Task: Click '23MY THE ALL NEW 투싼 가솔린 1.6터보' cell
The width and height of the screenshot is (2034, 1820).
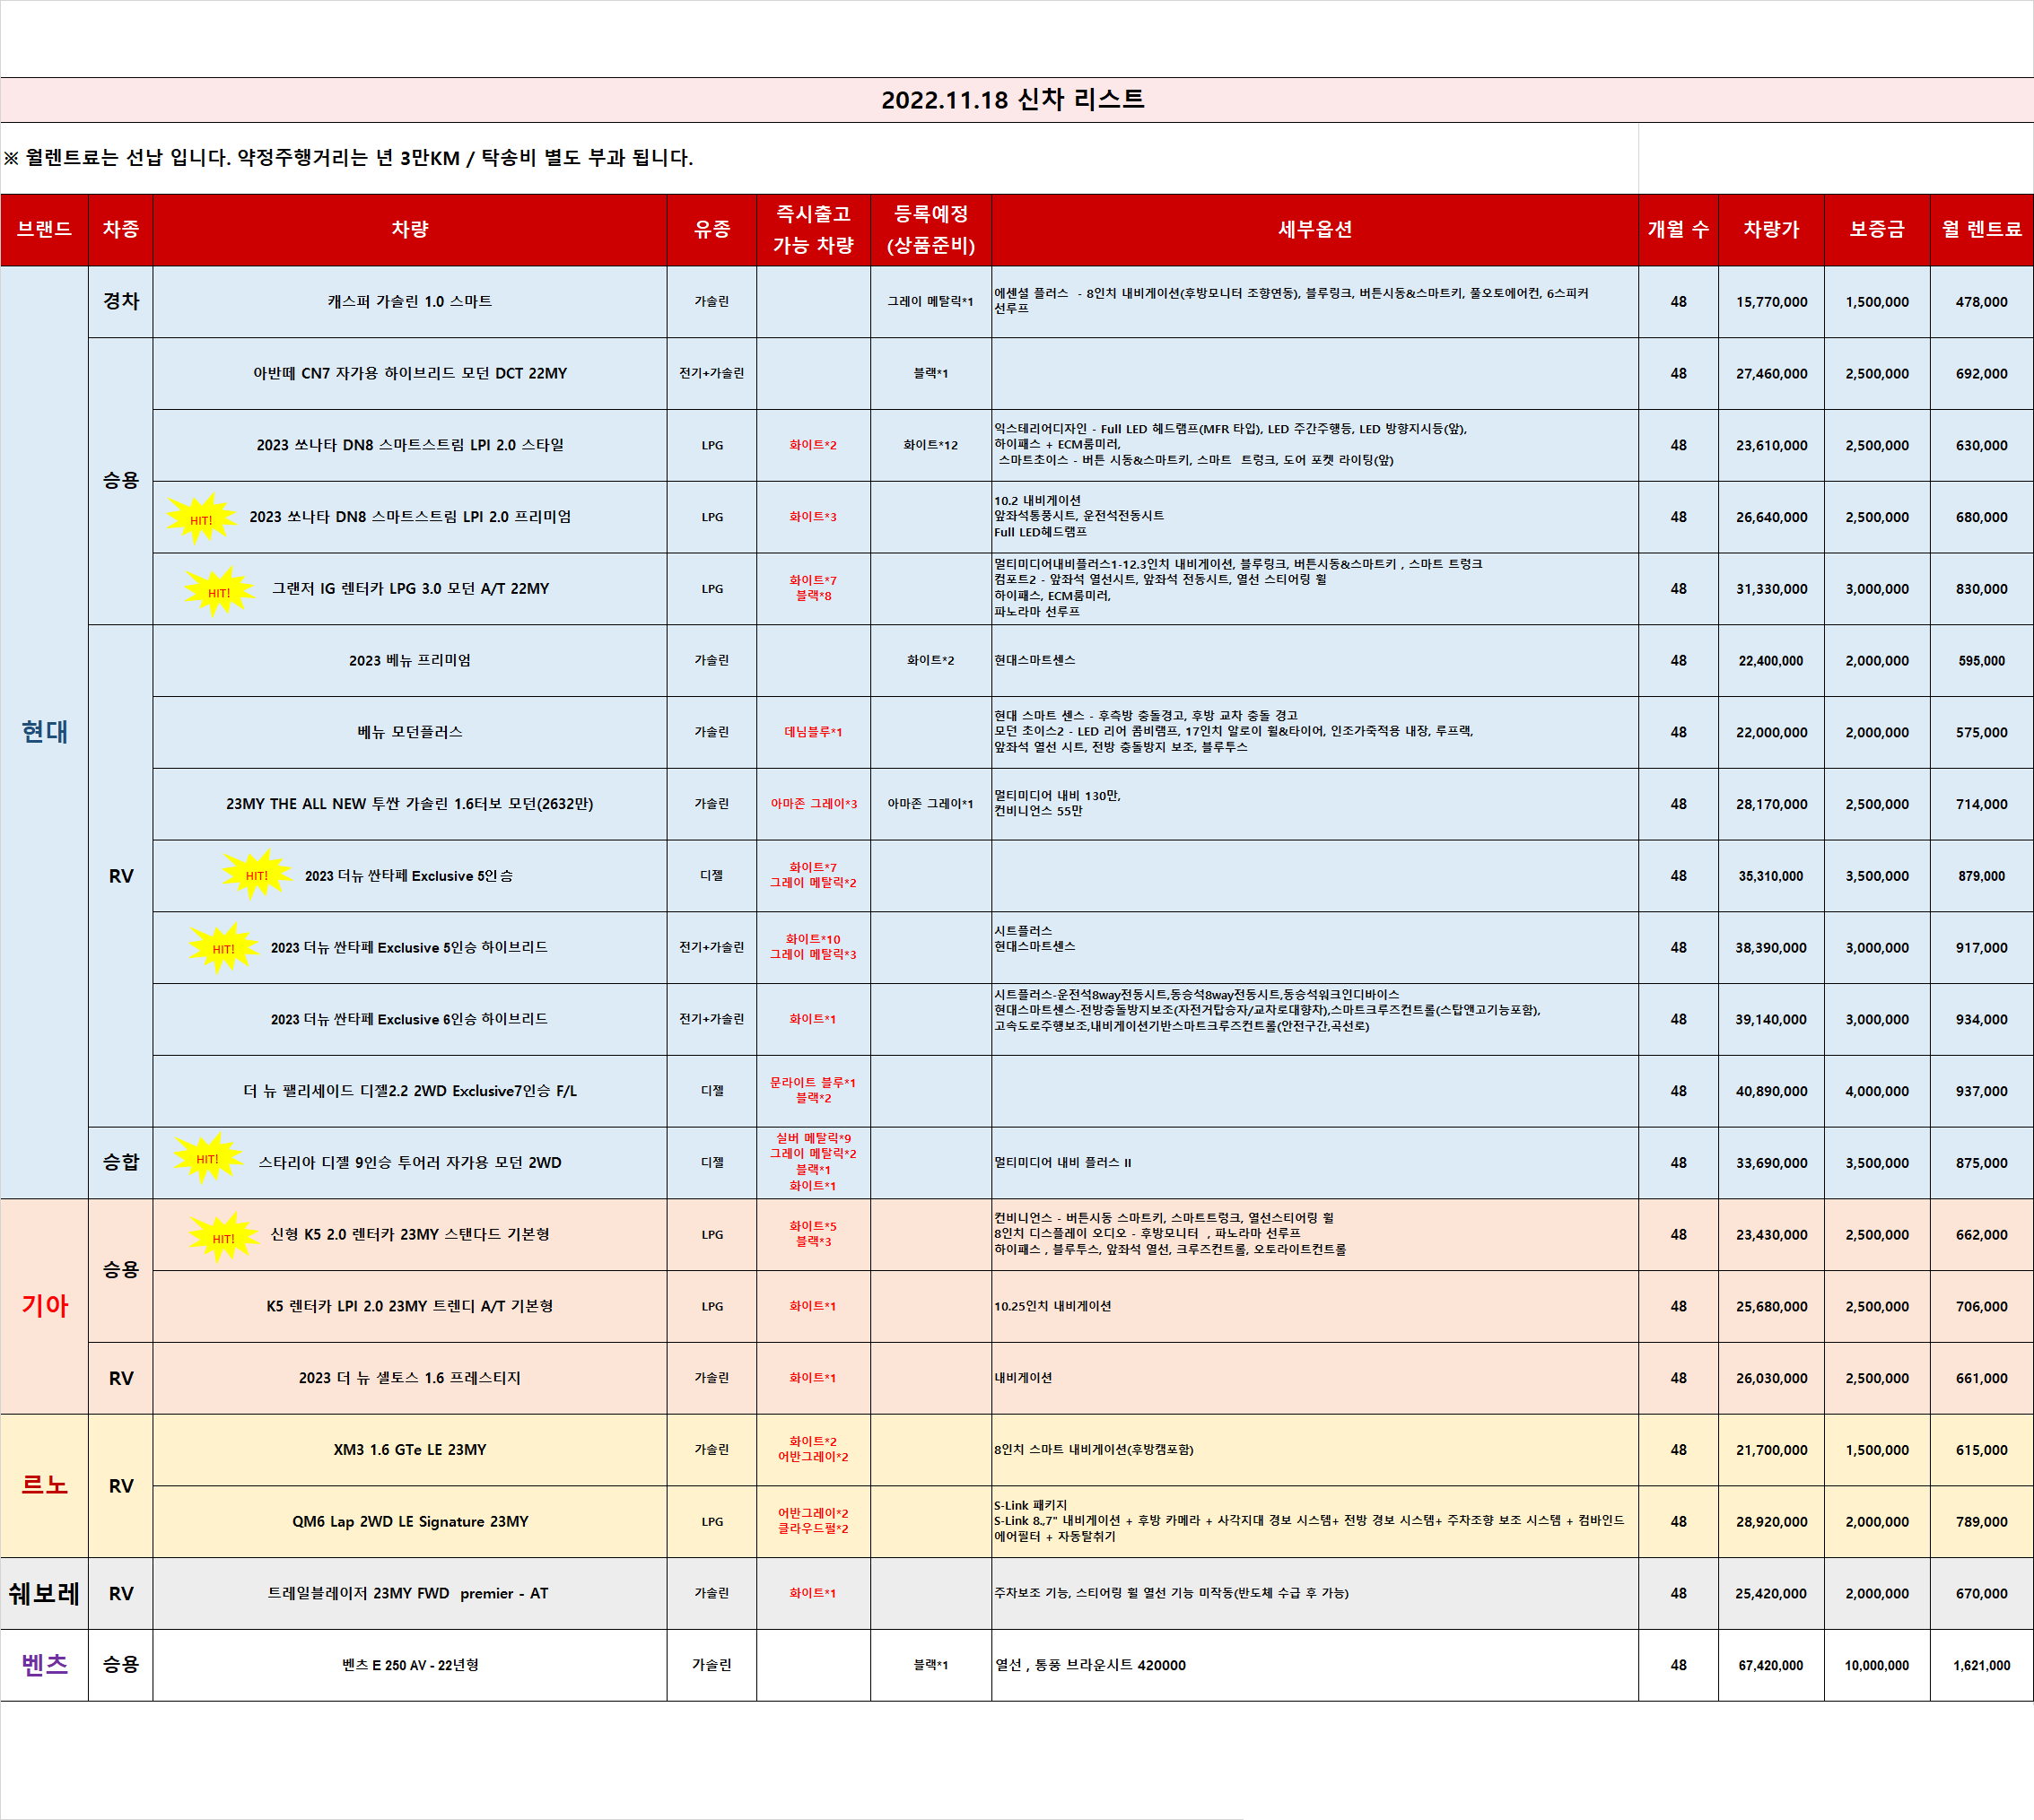Action: [410, 804]
